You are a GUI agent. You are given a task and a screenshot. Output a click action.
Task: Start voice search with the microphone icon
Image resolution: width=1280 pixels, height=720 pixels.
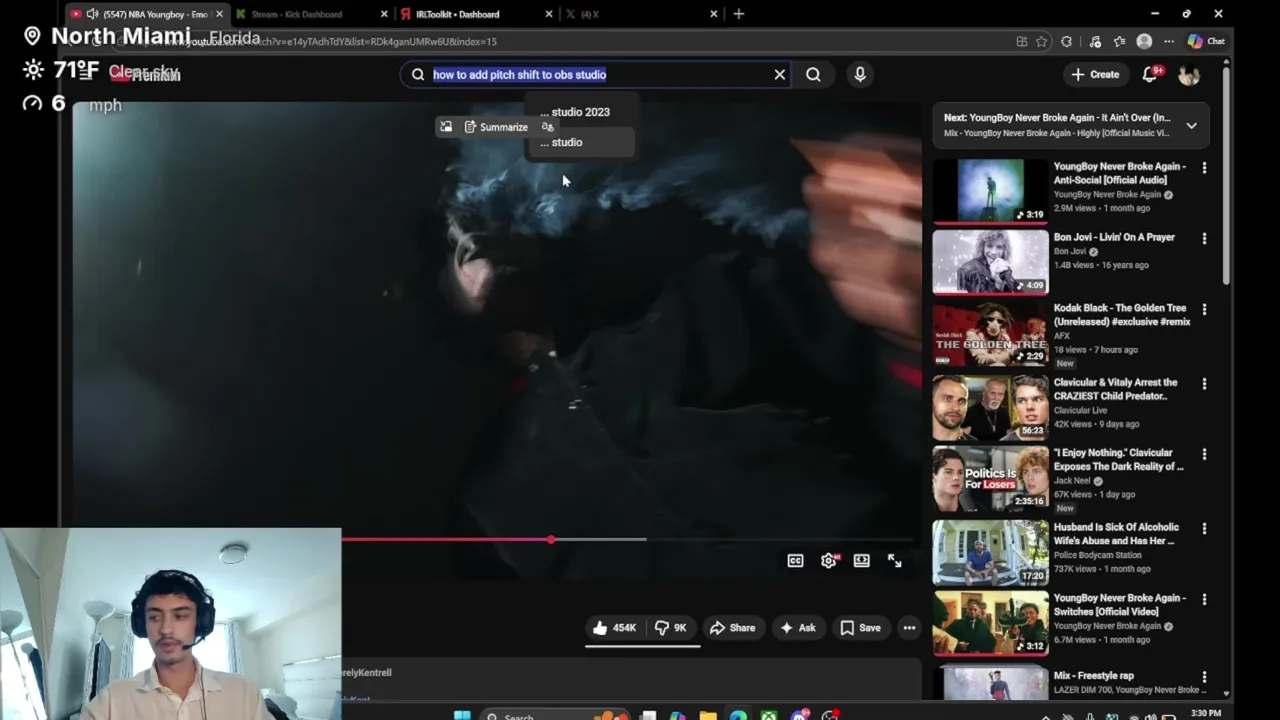click(x=860, y=74)
